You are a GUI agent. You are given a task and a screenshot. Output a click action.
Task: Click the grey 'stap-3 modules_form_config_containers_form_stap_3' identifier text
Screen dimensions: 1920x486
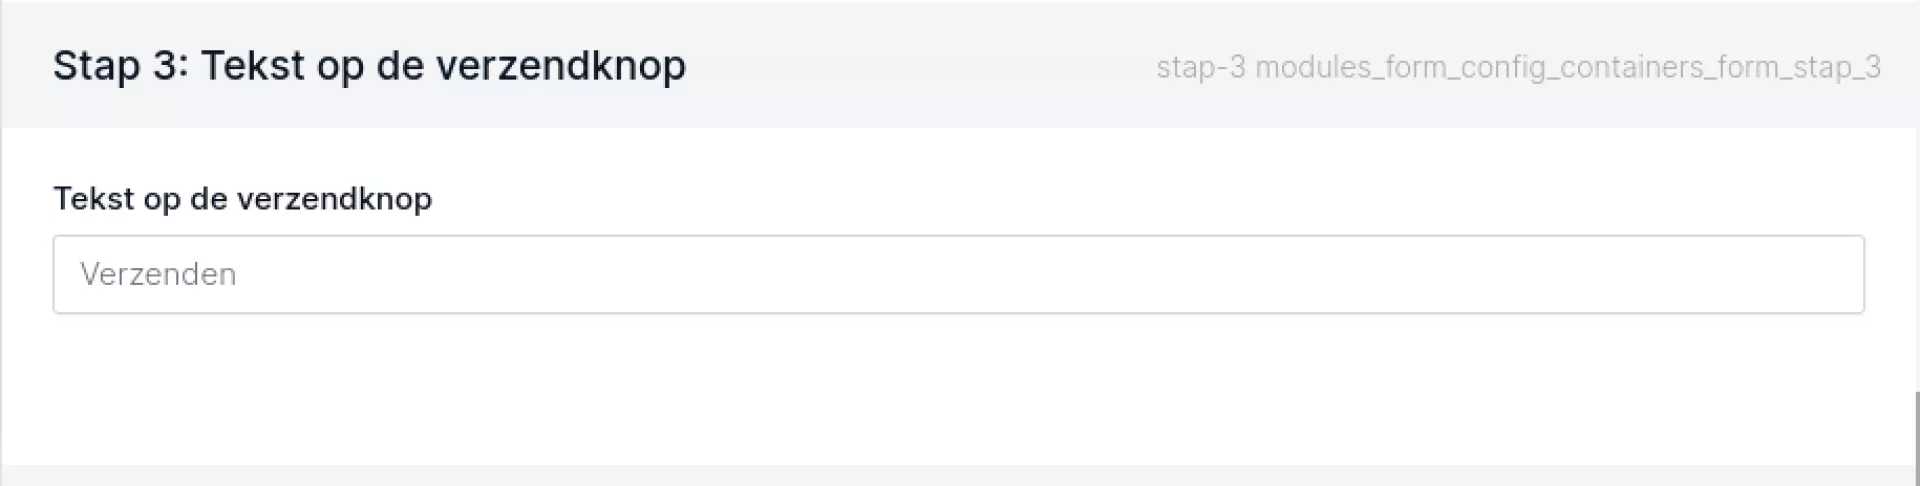[x=1518, y=67]
